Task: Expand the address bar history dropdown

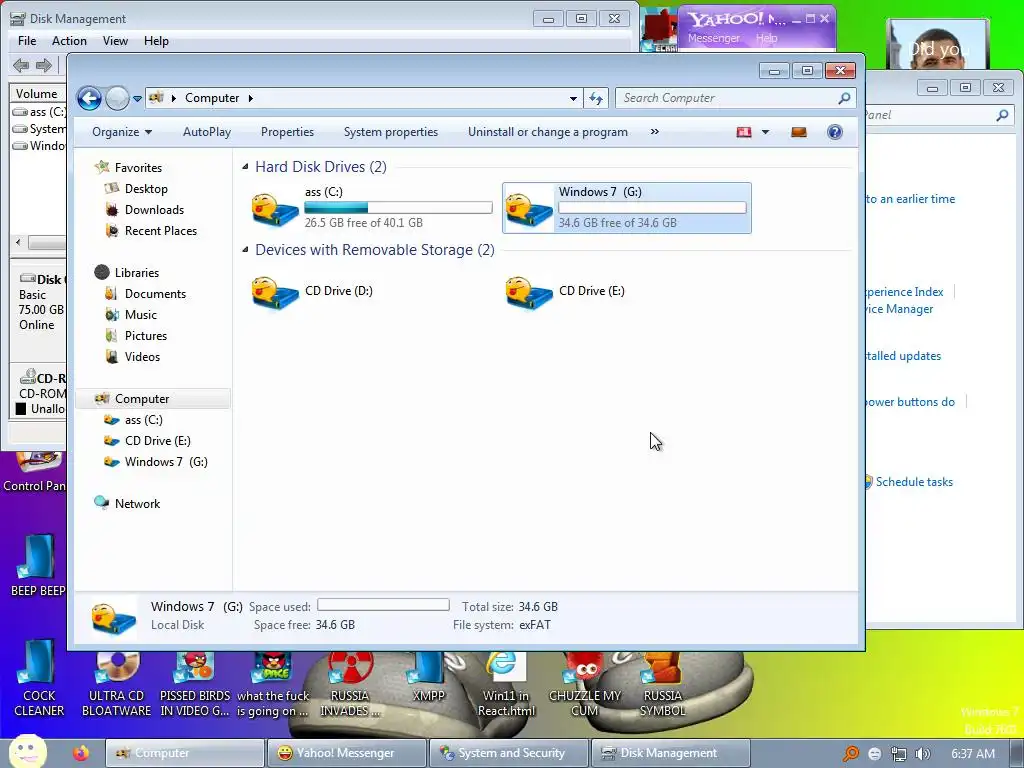Action: tap(573, 99)
